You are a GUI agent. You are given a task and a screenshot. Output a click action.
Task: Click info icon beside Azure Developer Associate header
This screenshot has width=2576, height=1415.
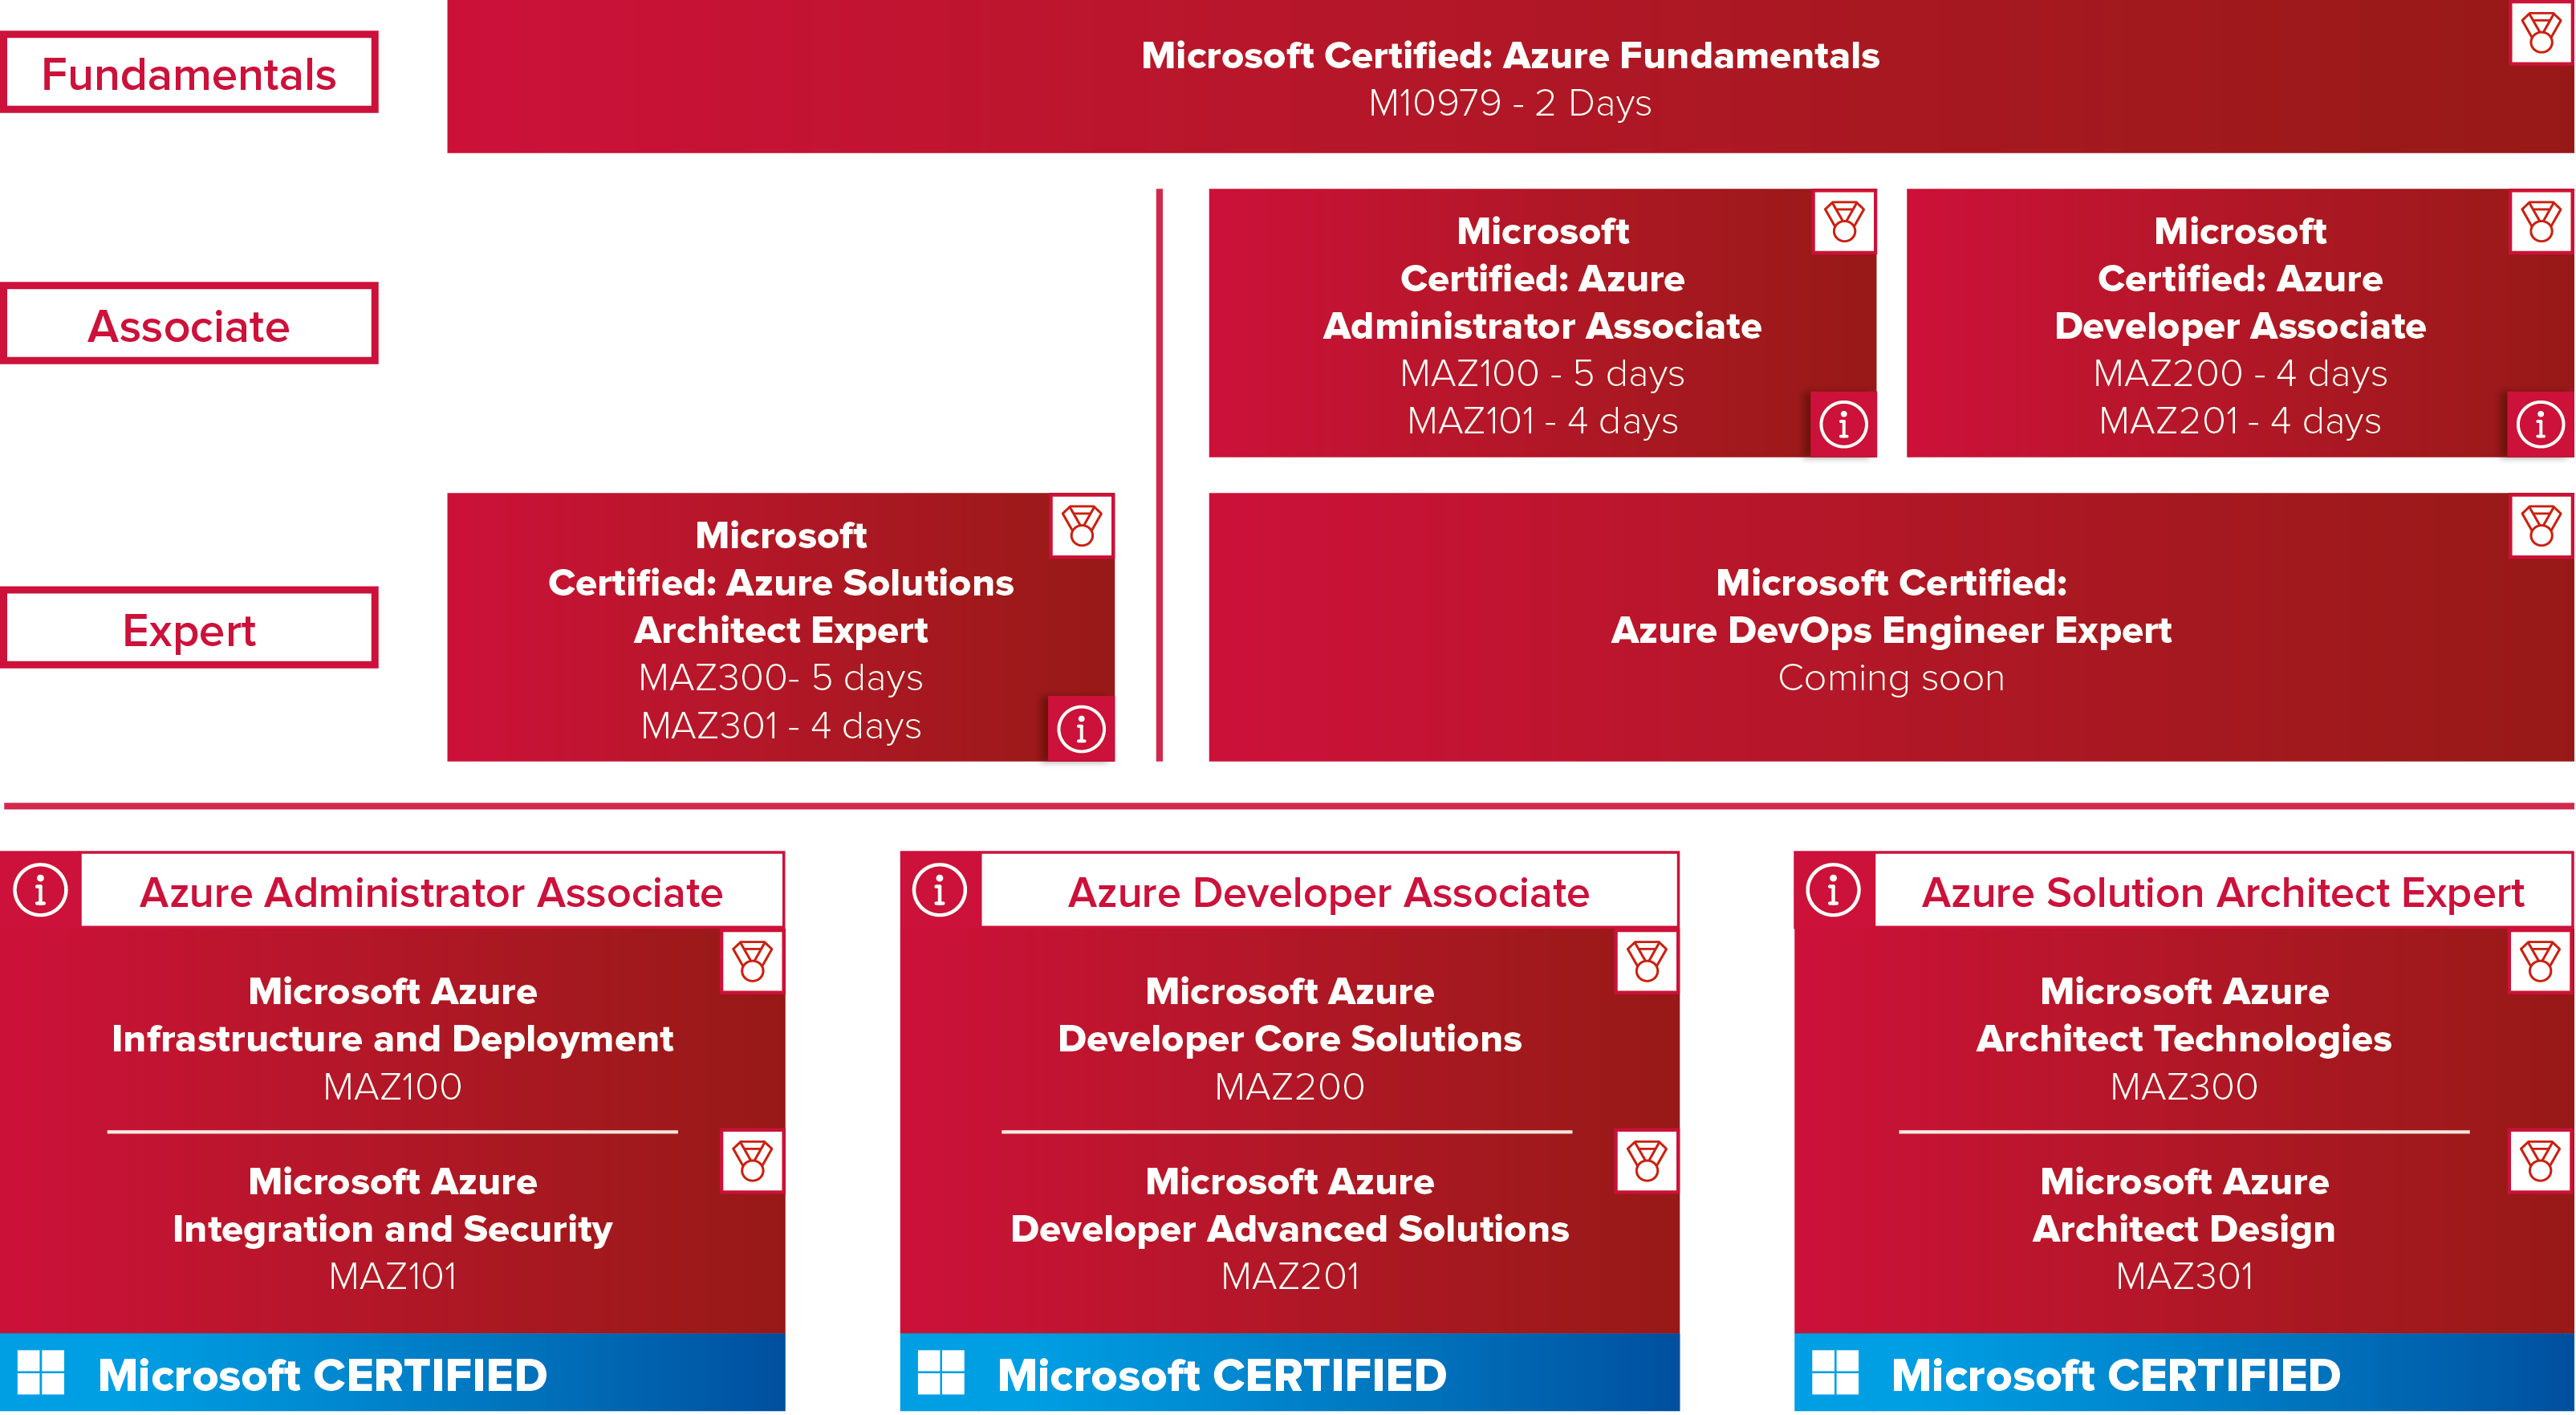click(939, 889)
